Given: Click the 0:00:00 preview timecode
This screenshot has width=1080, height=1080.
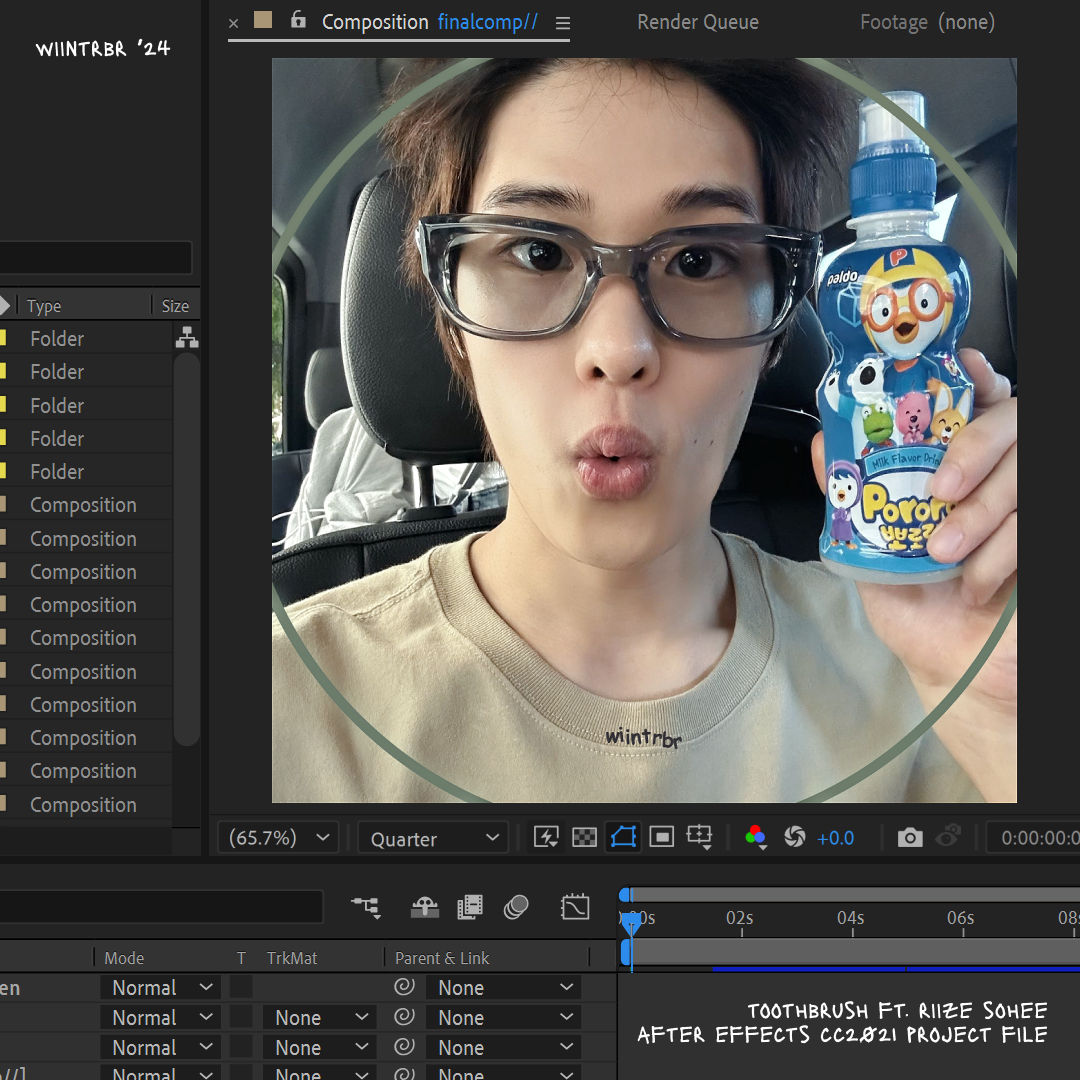Looking at the screenshot, I should [x=1037, y=838].
